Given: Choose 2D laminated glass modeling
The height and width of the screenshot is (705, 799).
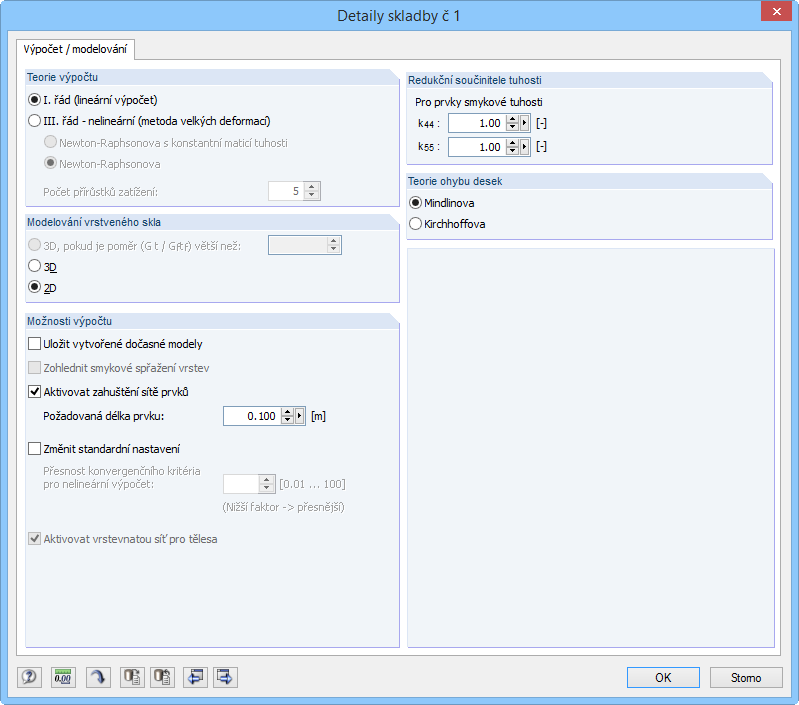Looking at the screenshot, I should (34, 287).
